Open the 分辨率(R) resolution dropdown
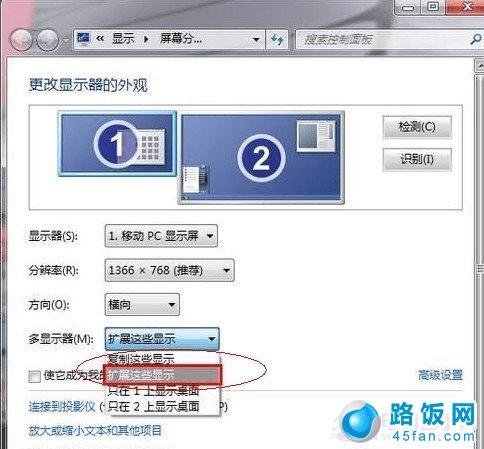Screen dimensions: 484x449 pyautogui.click(x=170, y=270)
